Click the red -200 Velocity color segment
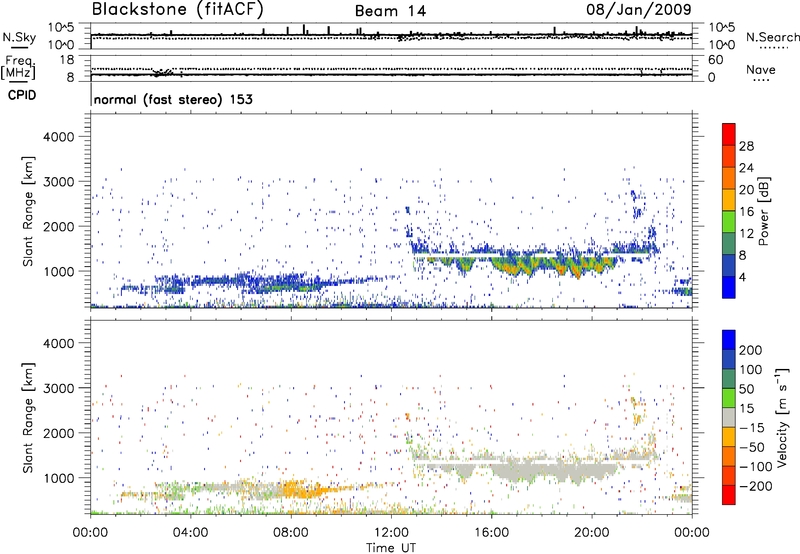Viewport: 800px width, 554px height. [729, 495]
